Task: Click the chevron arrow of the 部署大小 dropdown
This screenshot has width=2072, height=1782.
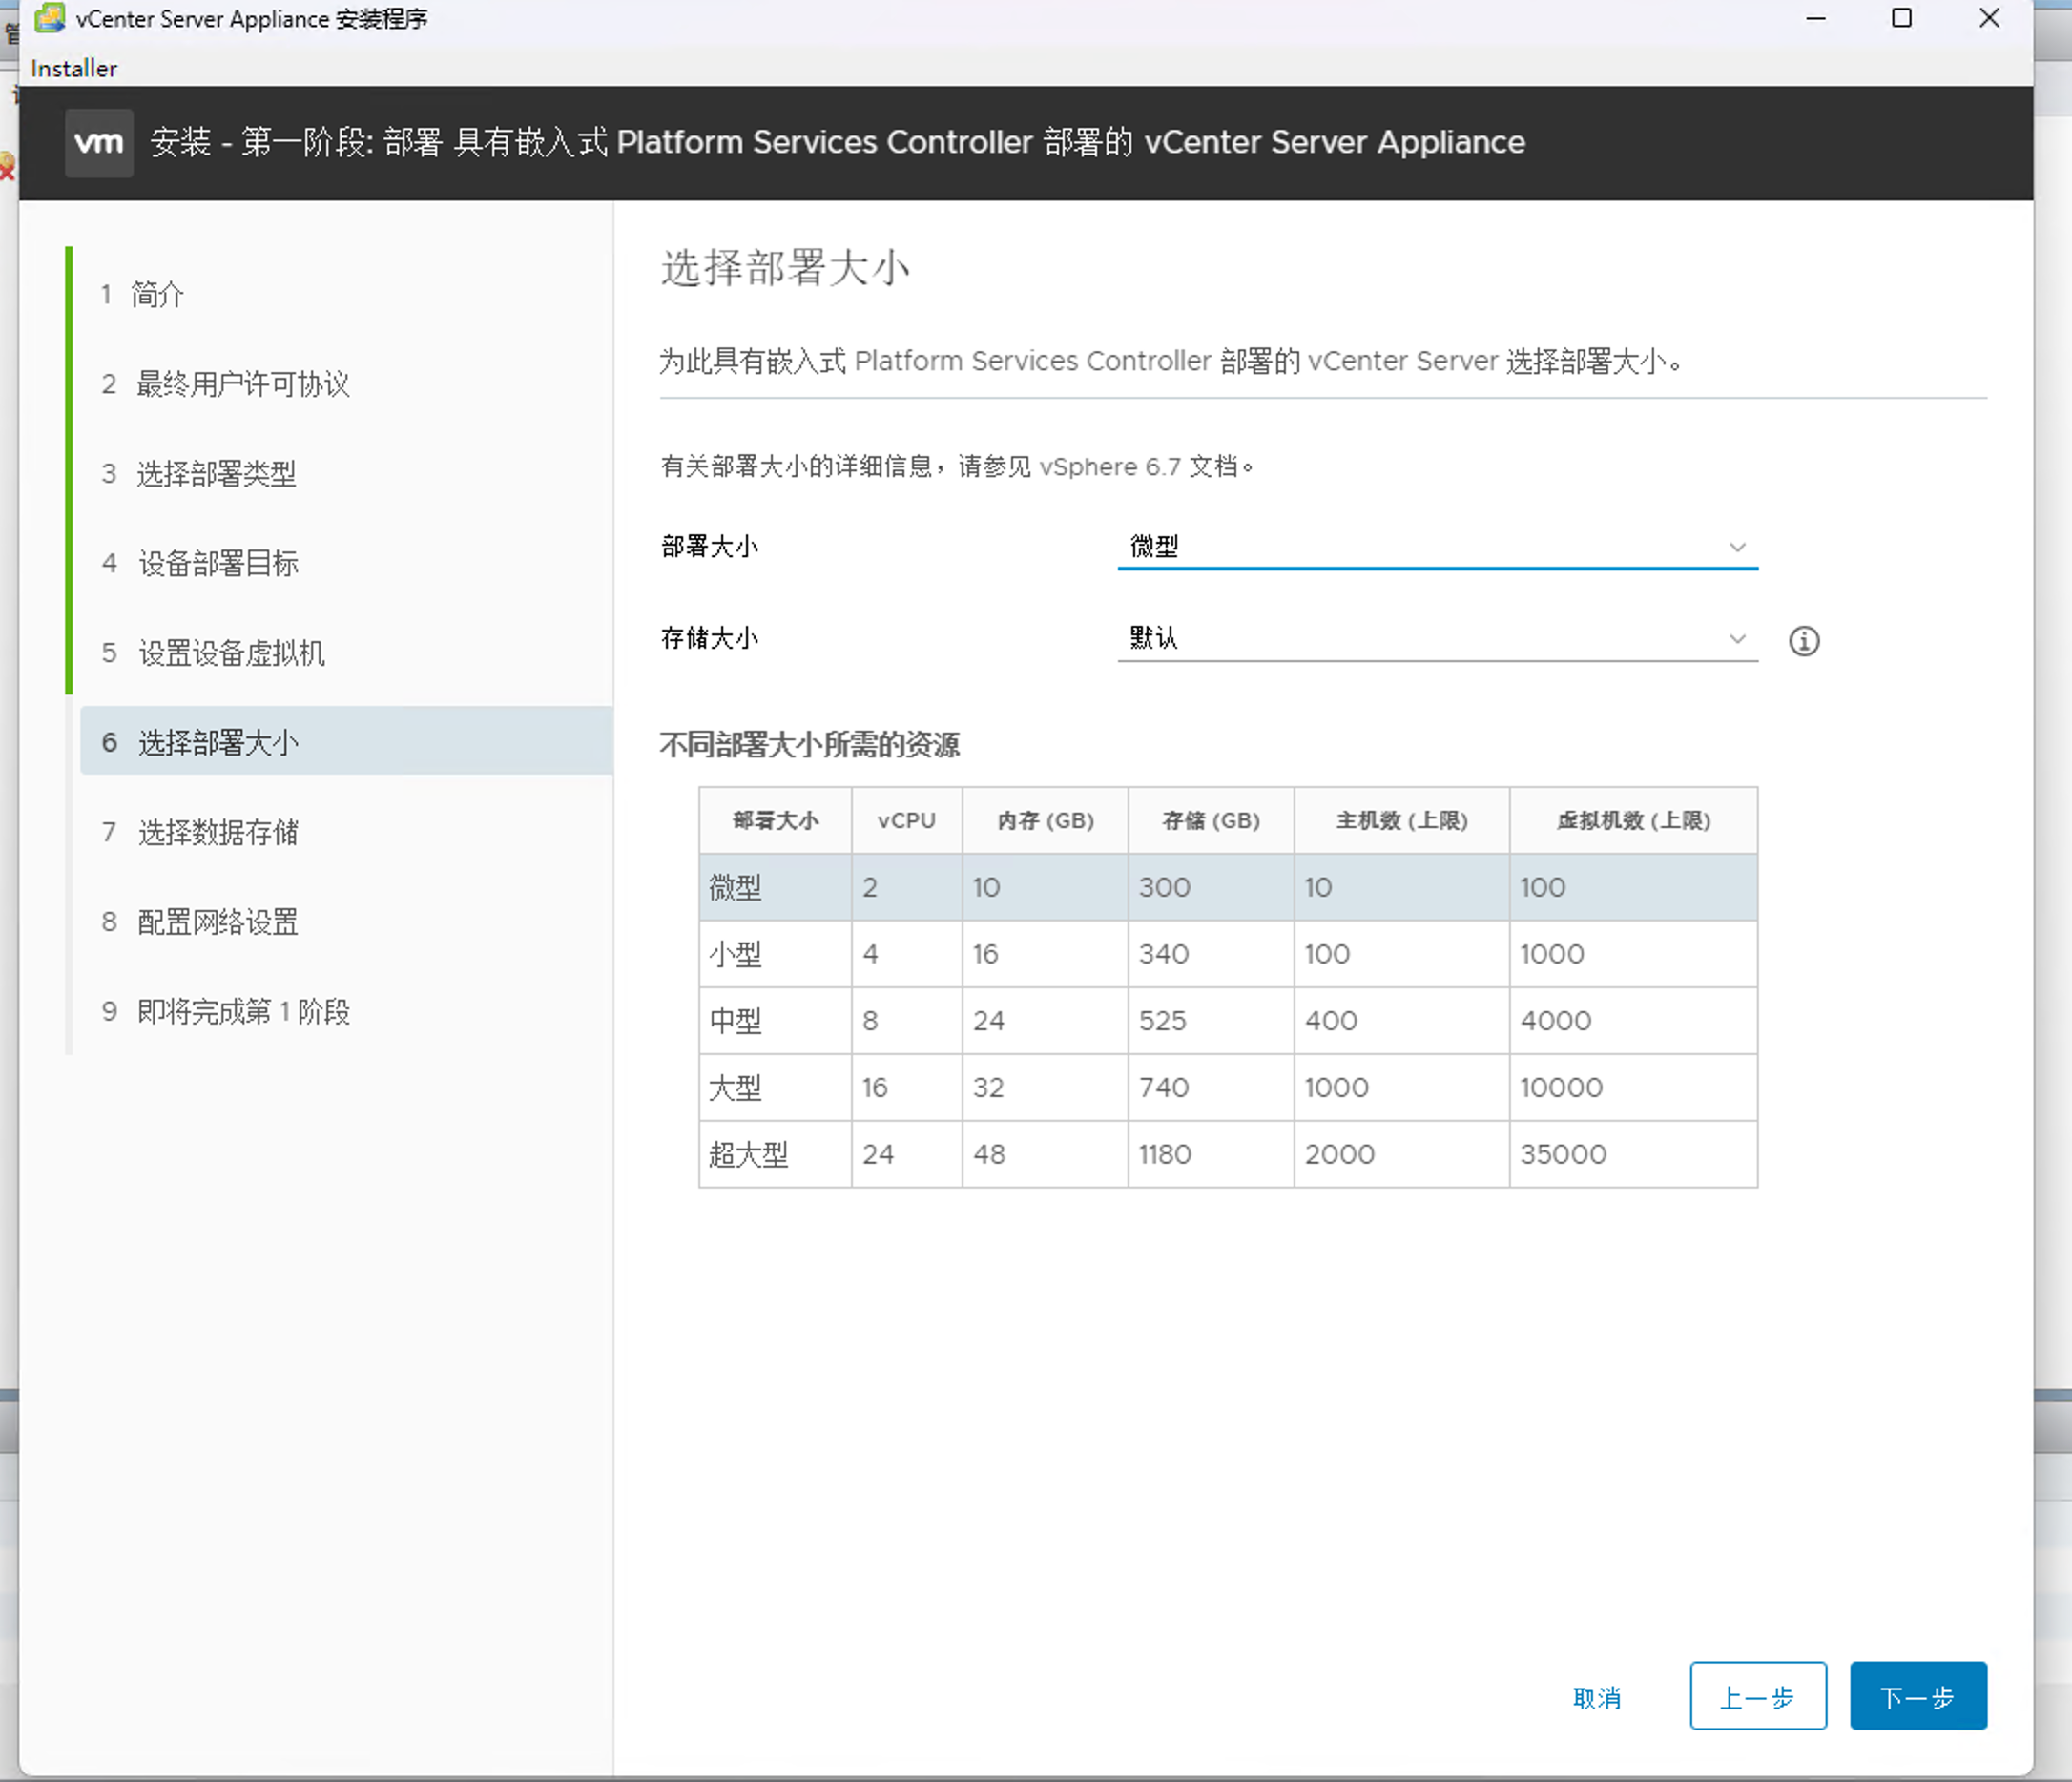Action: point(1737,547)
